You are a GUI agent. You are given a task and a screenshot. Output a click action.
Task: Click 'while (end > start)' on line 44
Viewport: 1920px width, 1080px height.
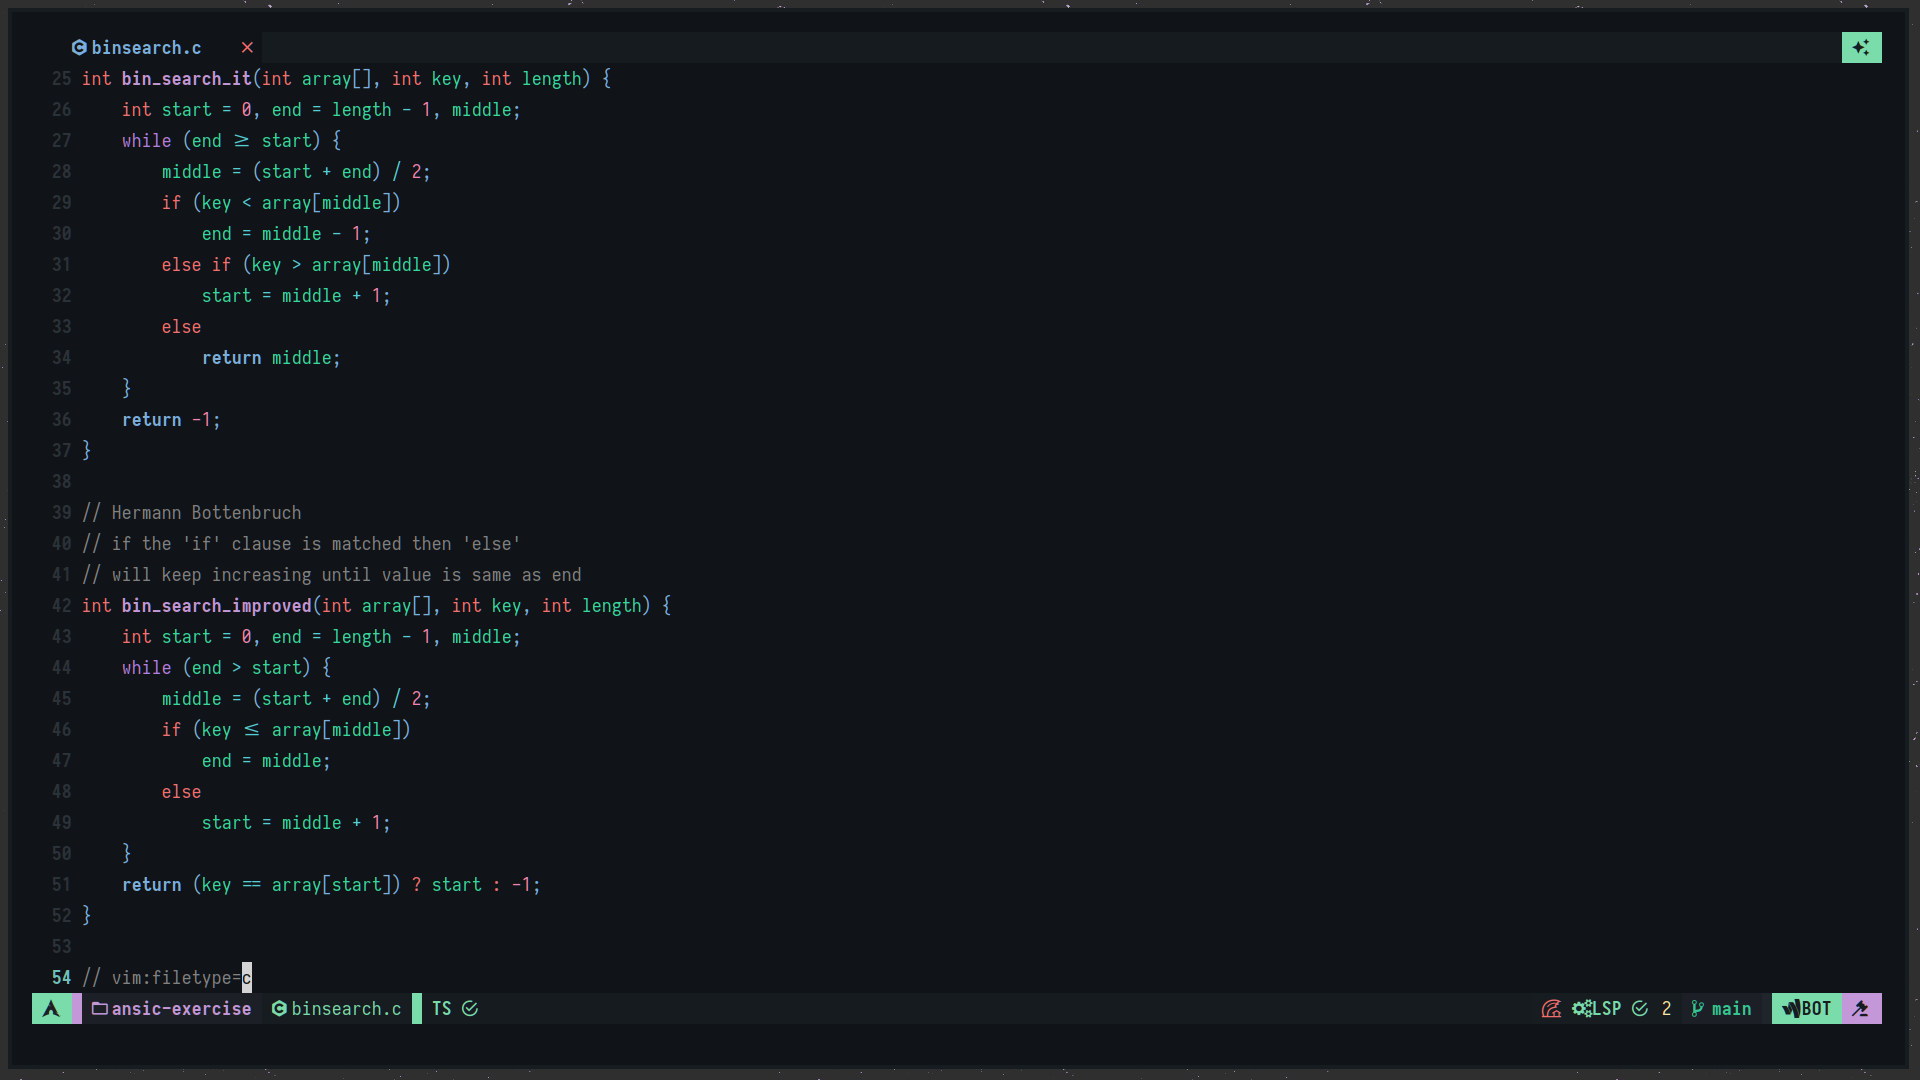coord(216,667)
